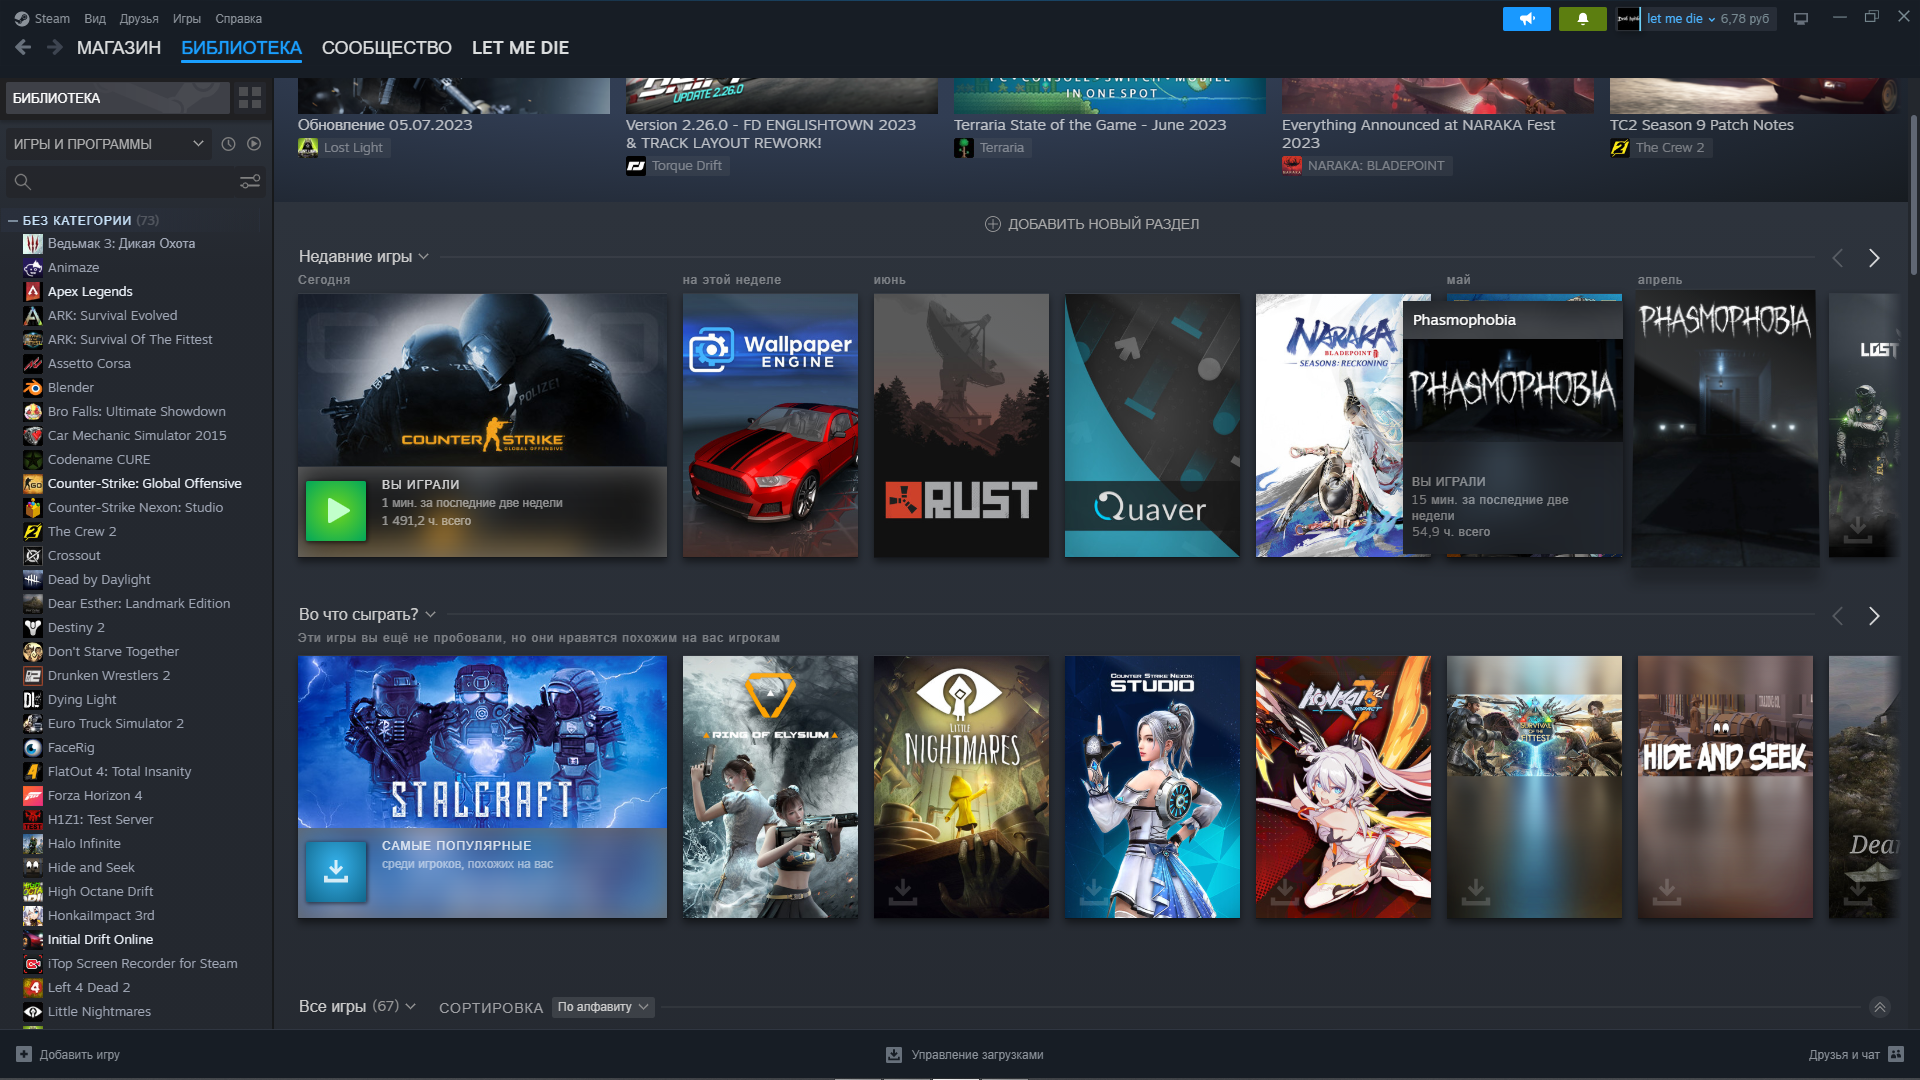
Task: Switch to Big Picture mode icon
Action: [x=1801, y=19]
